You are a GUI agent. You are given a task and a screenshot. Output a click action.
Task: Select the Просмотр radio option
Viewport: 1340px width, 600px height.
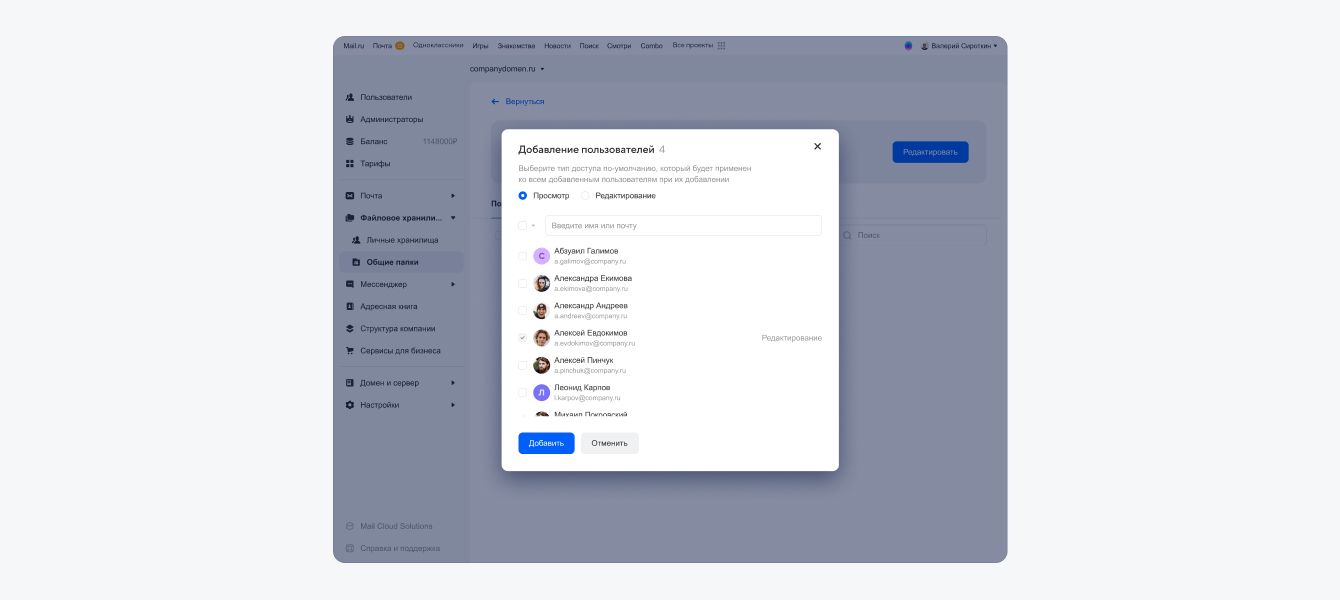pos(523,195)
